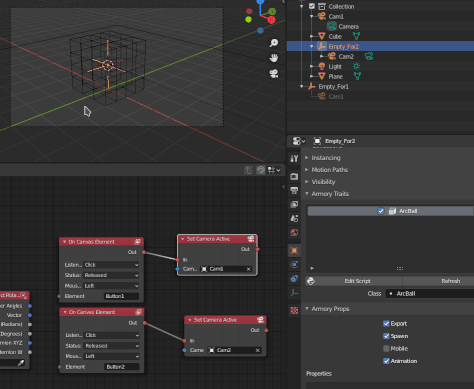Open the Object Constraints tab icon
The width and height of the screenshot is (474, 389).
pos(294,279)
